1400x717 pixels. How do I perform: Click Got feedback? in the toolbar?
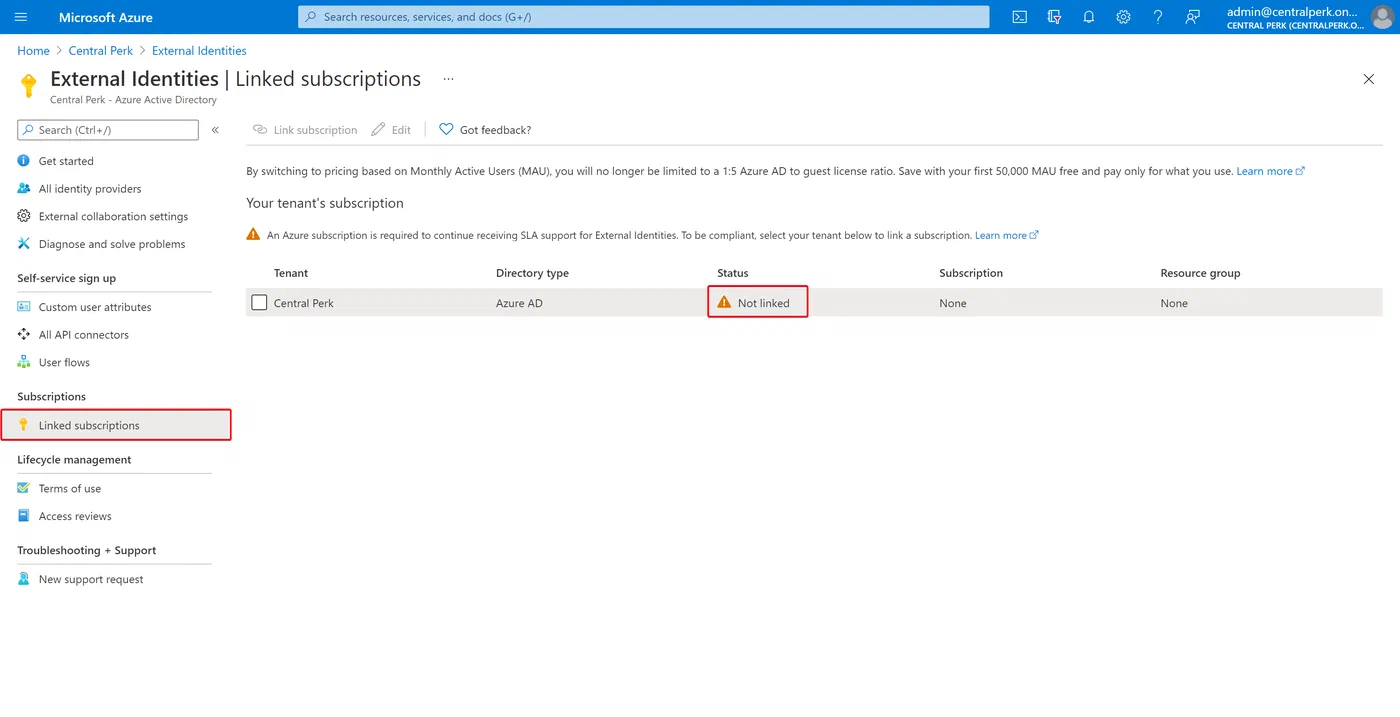coord(485,130)
